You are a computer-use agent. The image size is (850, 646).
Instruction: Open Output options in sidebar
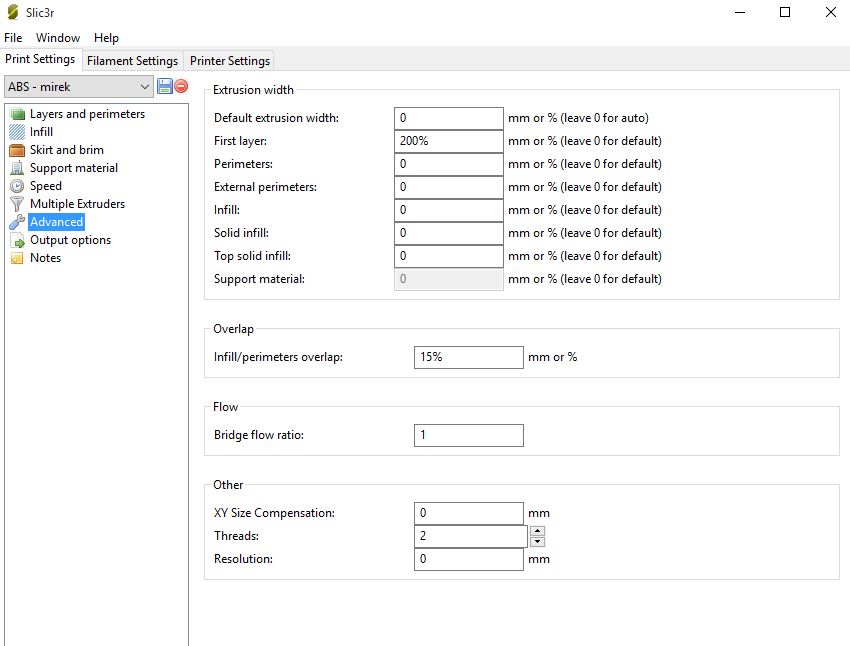(x=70, y=240)
